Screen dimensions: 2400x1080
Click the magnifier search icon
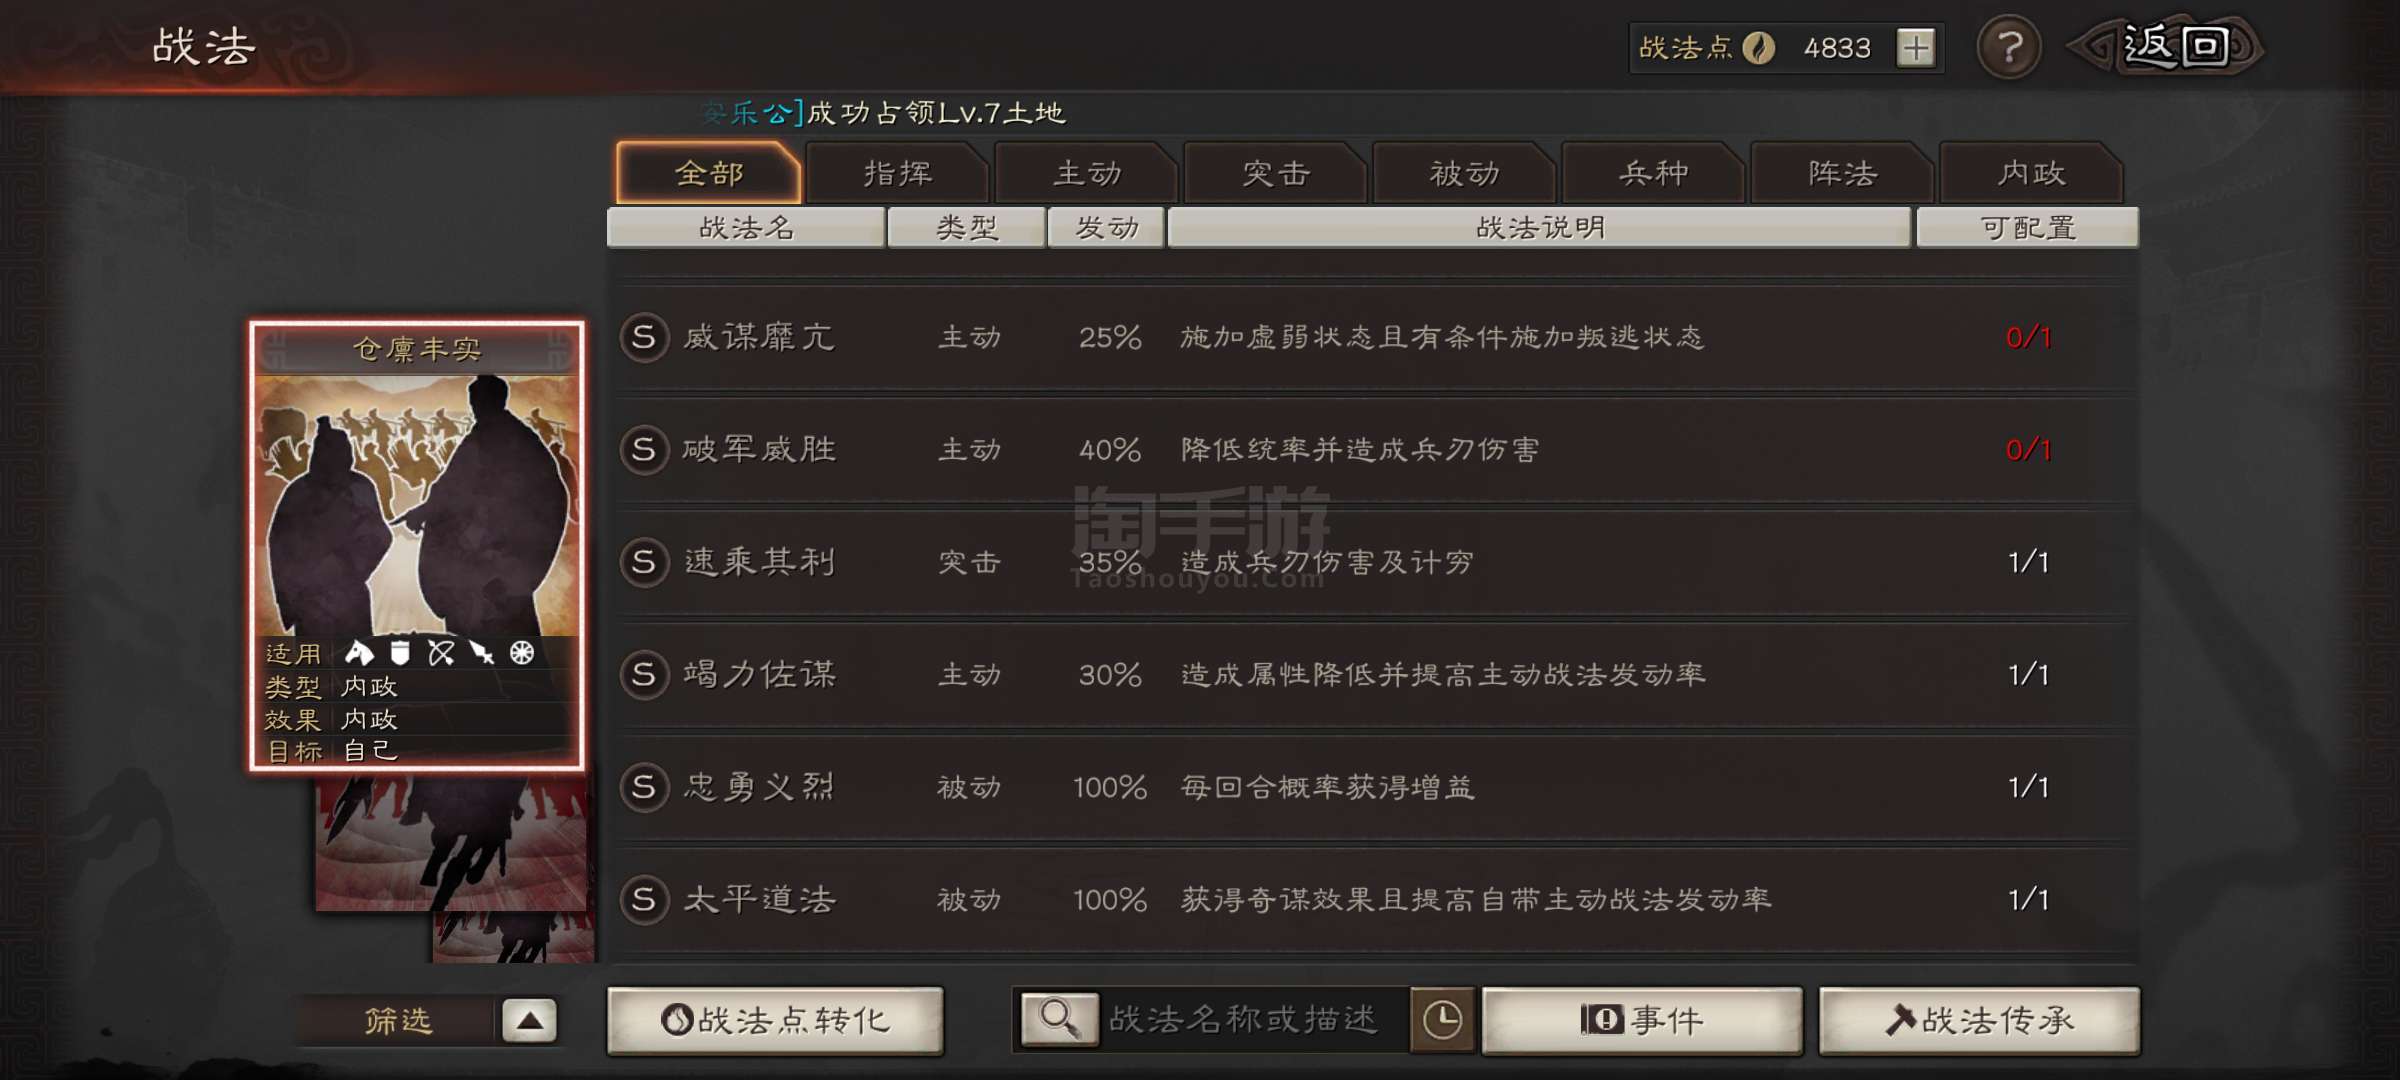coord(1059,1019)
